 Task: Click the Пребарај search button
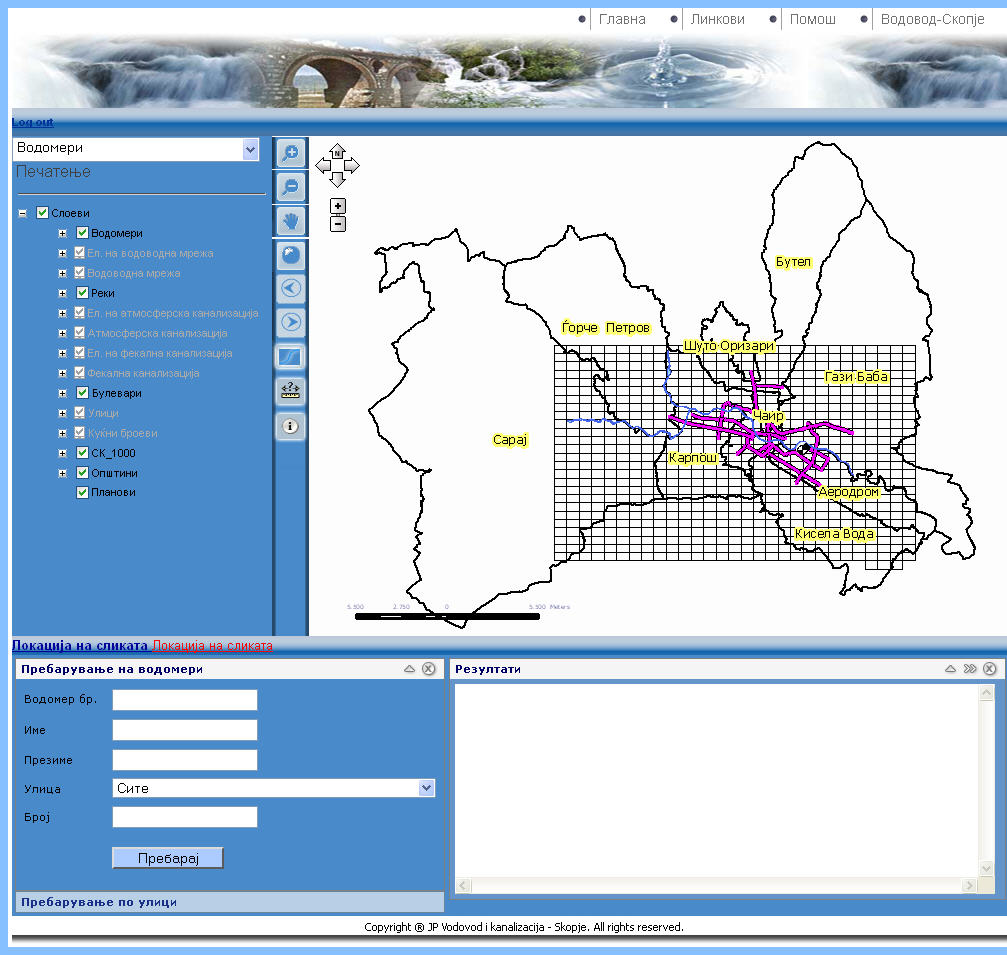tap(167, 857)
